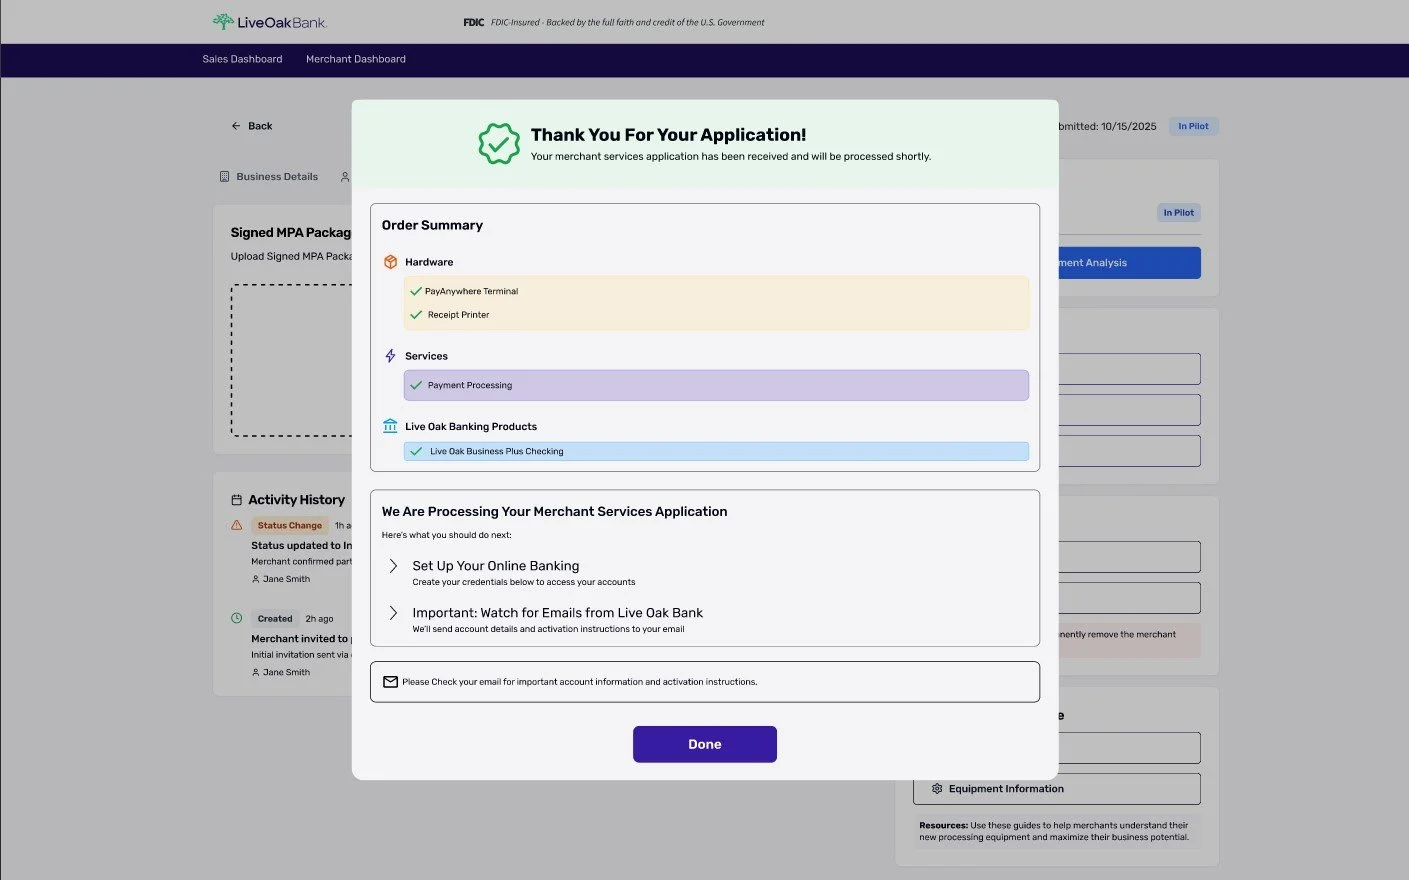
Task: Click the checkmark beside Receipt Printer
Action: (x=416, y=315)
